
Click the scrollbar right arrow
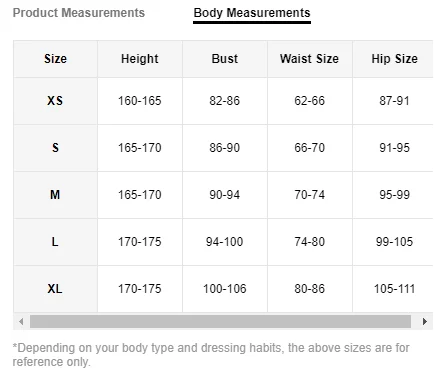(x=425, y=322)
